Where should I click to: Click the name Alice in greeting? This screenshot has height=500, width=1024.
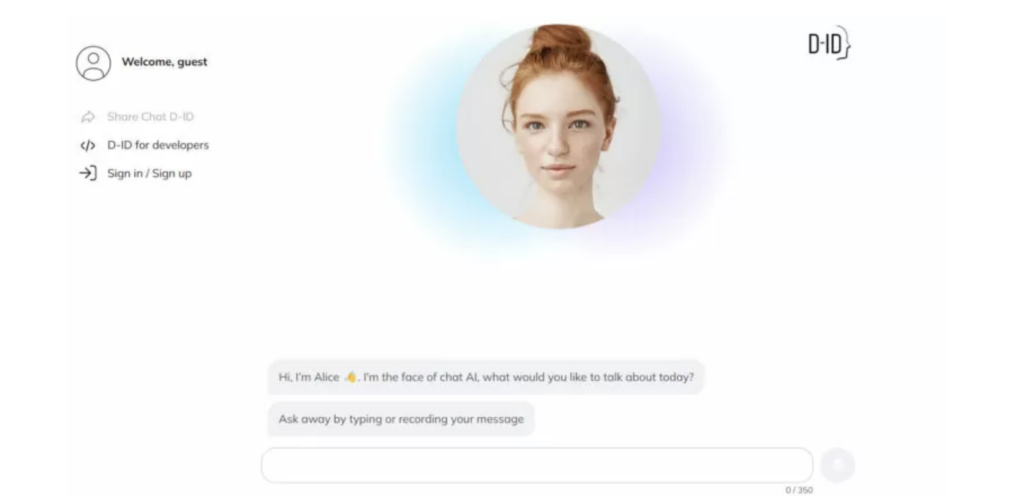tap(327, 377)
